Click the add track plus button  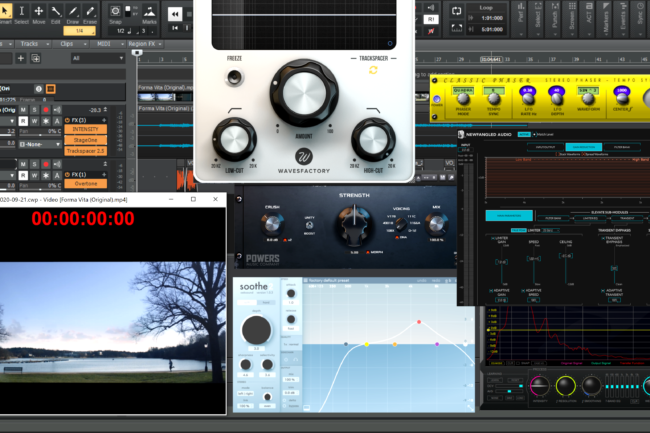(21, 58)
